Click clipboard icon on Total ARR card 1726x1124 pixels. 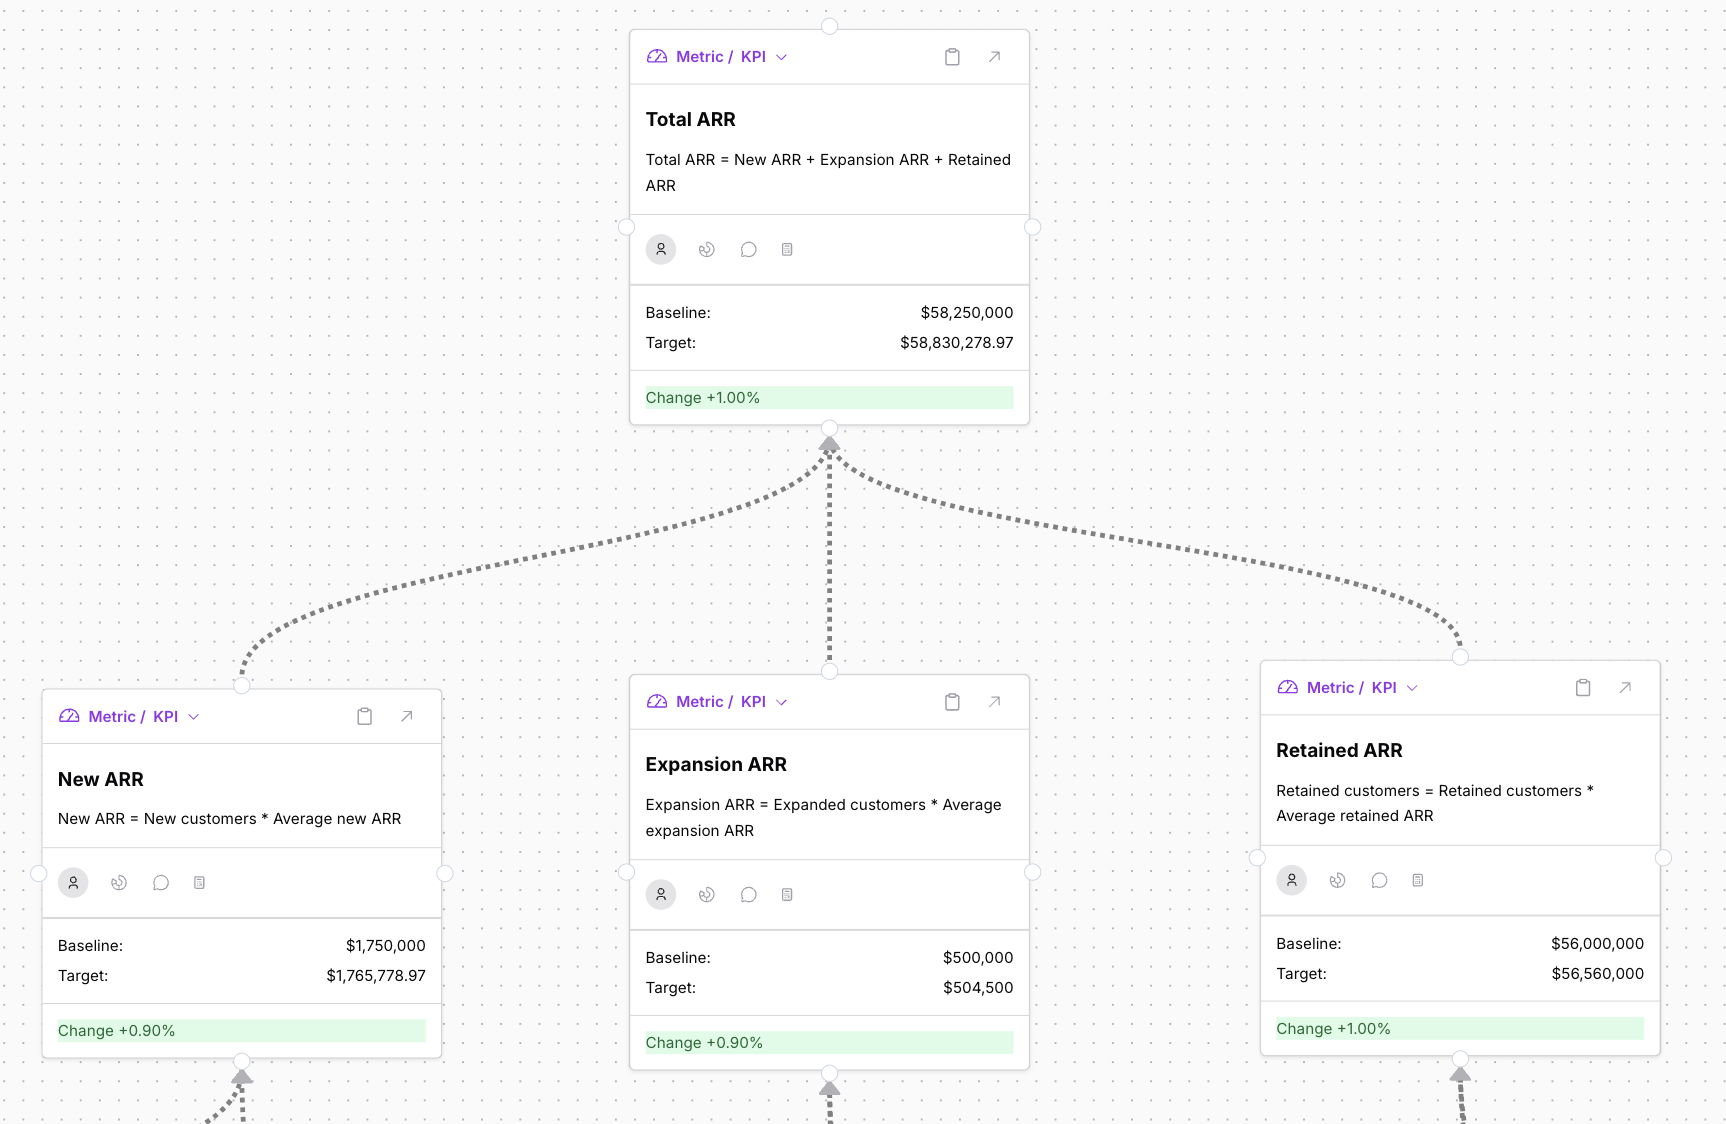coord(952,57)
